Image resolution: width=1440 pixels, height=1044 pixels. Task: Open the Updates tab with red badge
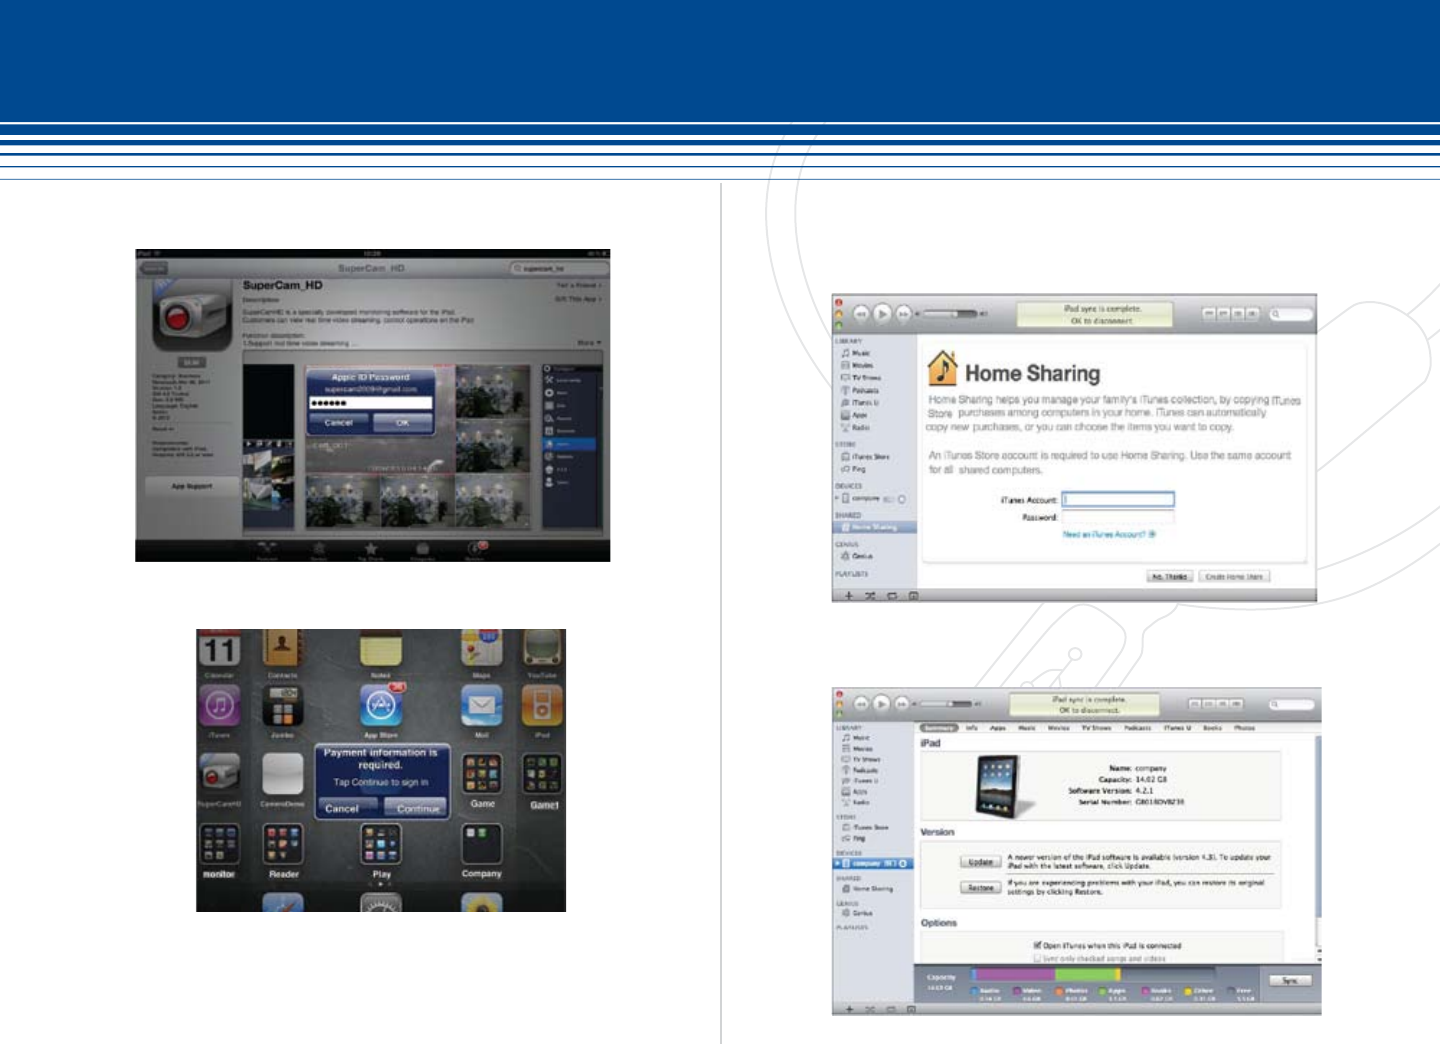pos(476,550)
